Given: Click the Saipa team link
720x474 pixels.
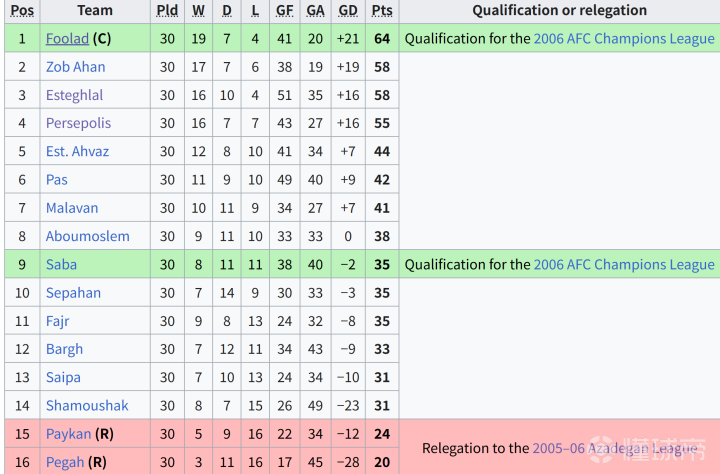Looking at the screenshot, I should click(63, 378).
